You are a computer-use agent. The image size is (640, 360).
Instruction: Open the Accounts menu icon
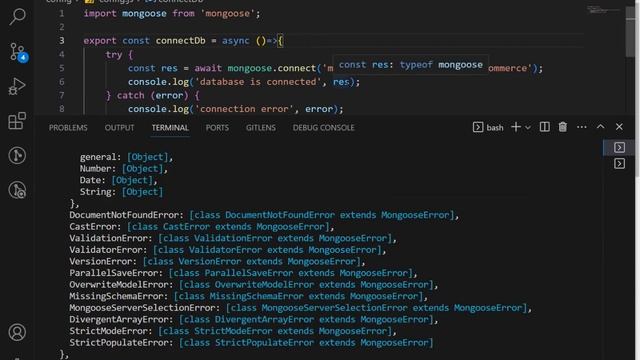[x=17, y=332]
